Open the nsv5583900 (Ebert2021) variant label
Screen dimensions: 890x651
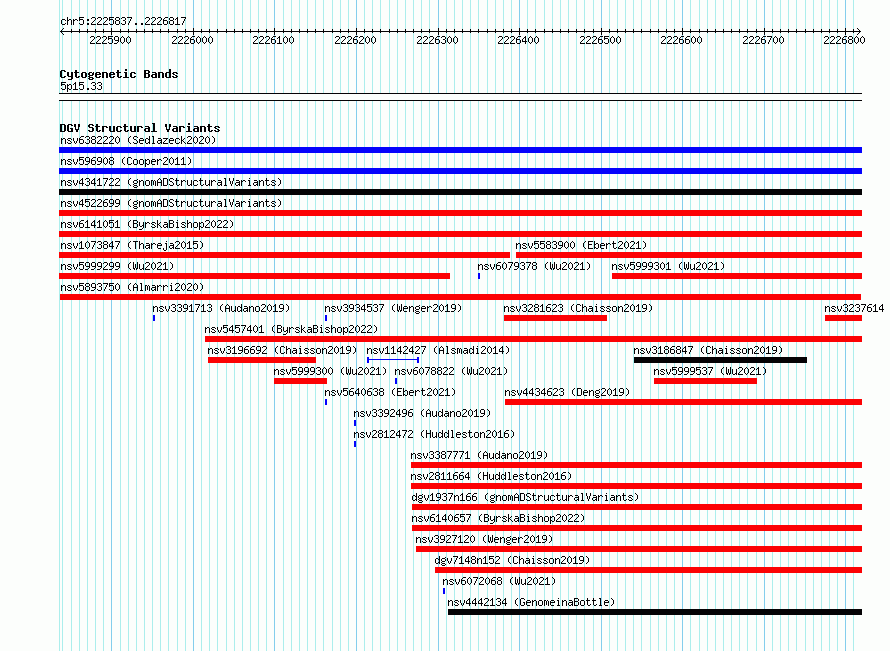tap(581, 245)
